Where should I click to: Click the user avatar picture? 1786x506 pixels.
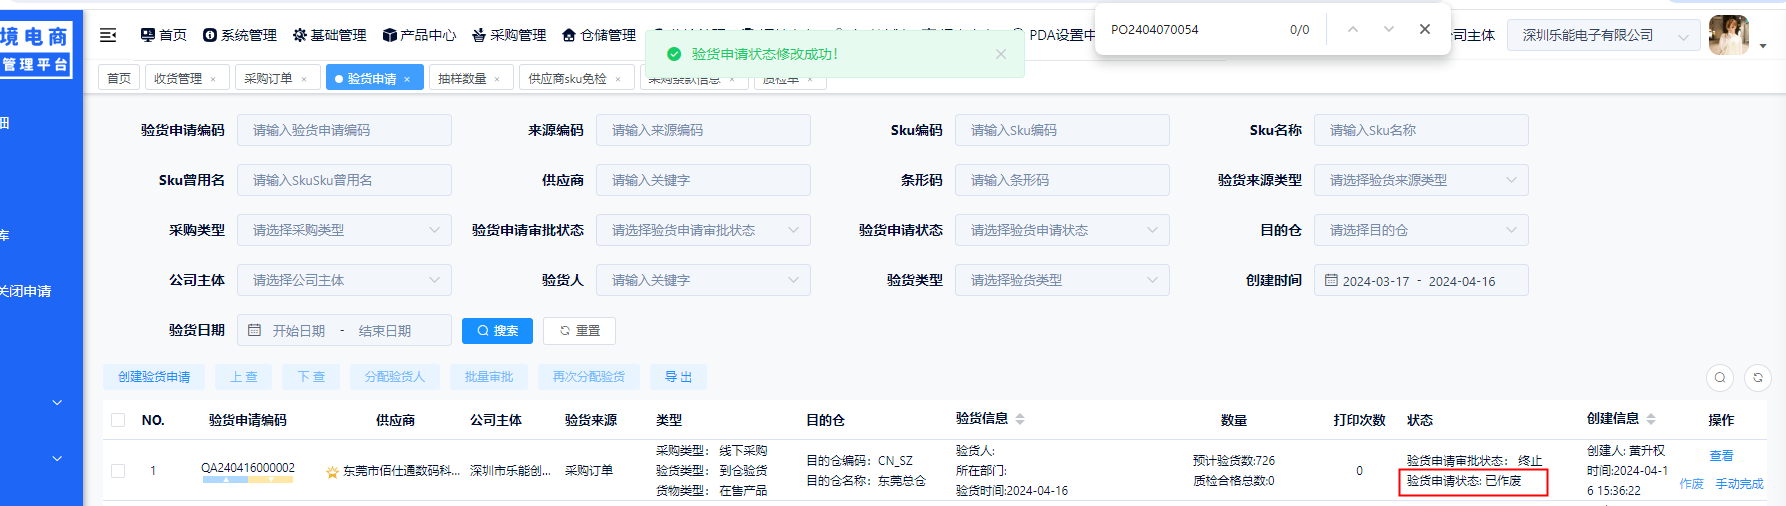point(1729,35)
